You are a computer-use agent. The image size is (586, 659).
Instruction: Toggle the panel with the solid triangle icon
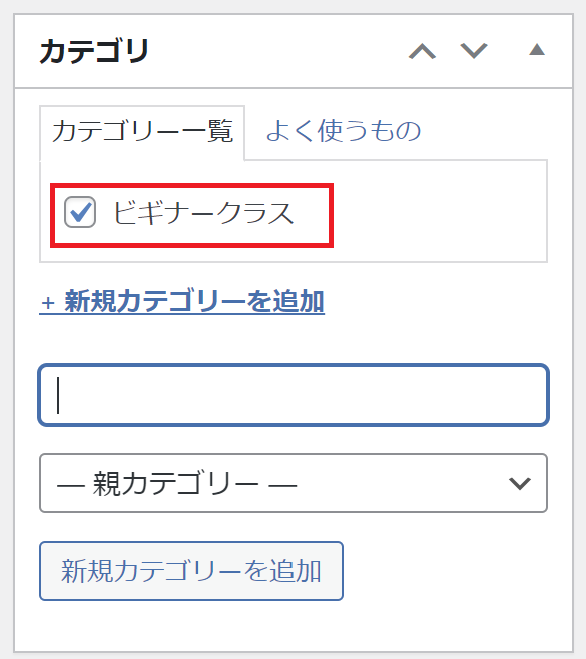537,50
